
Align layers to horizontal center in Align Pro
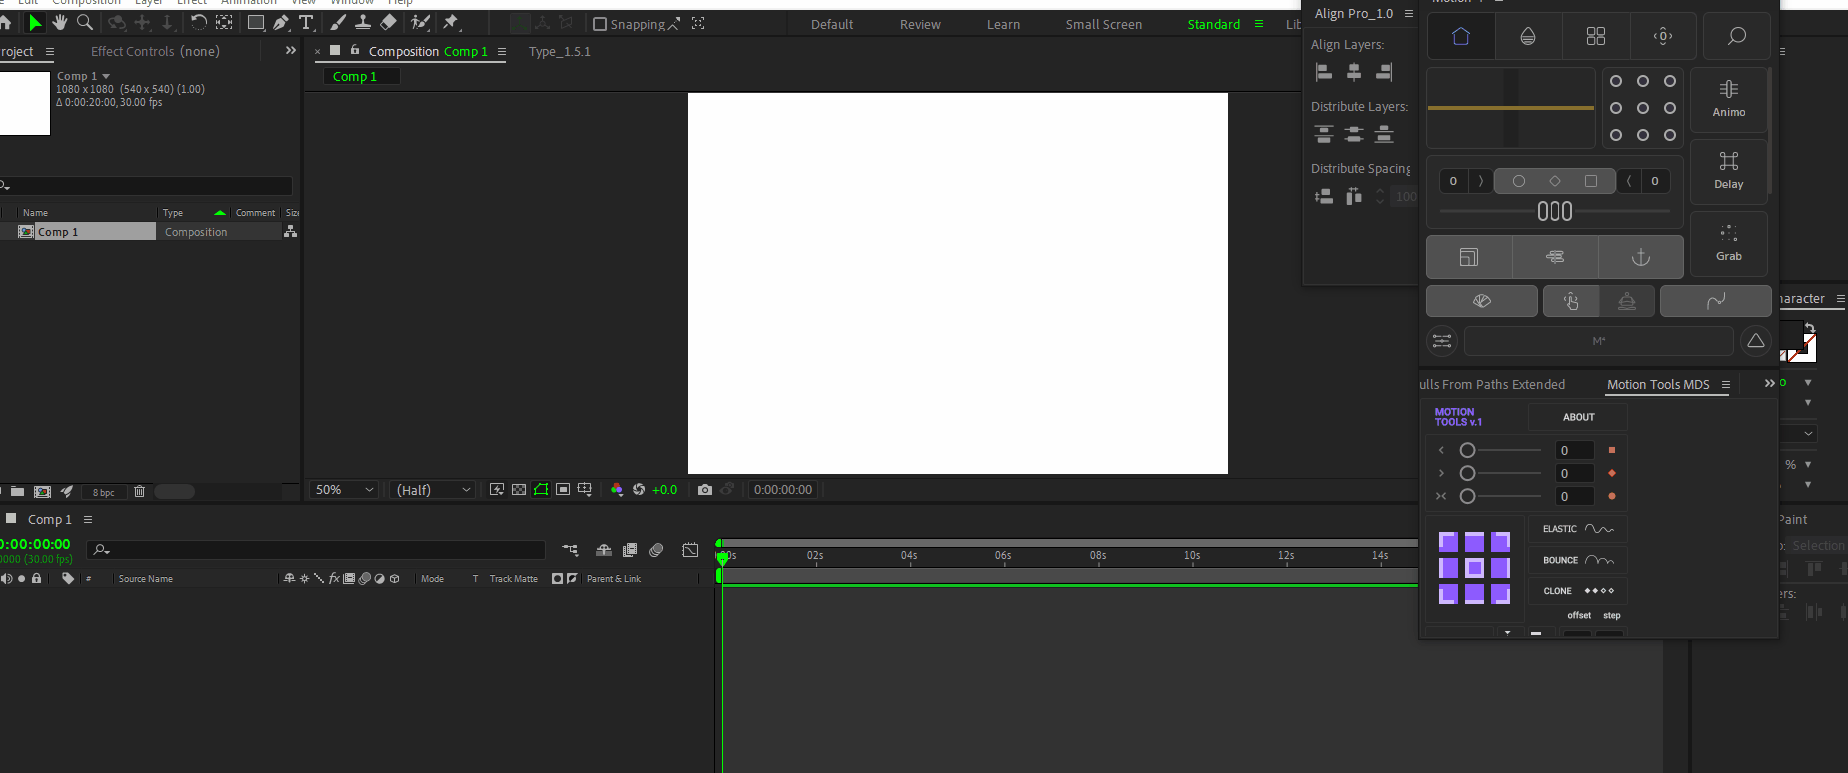(x=1354, y=72)
